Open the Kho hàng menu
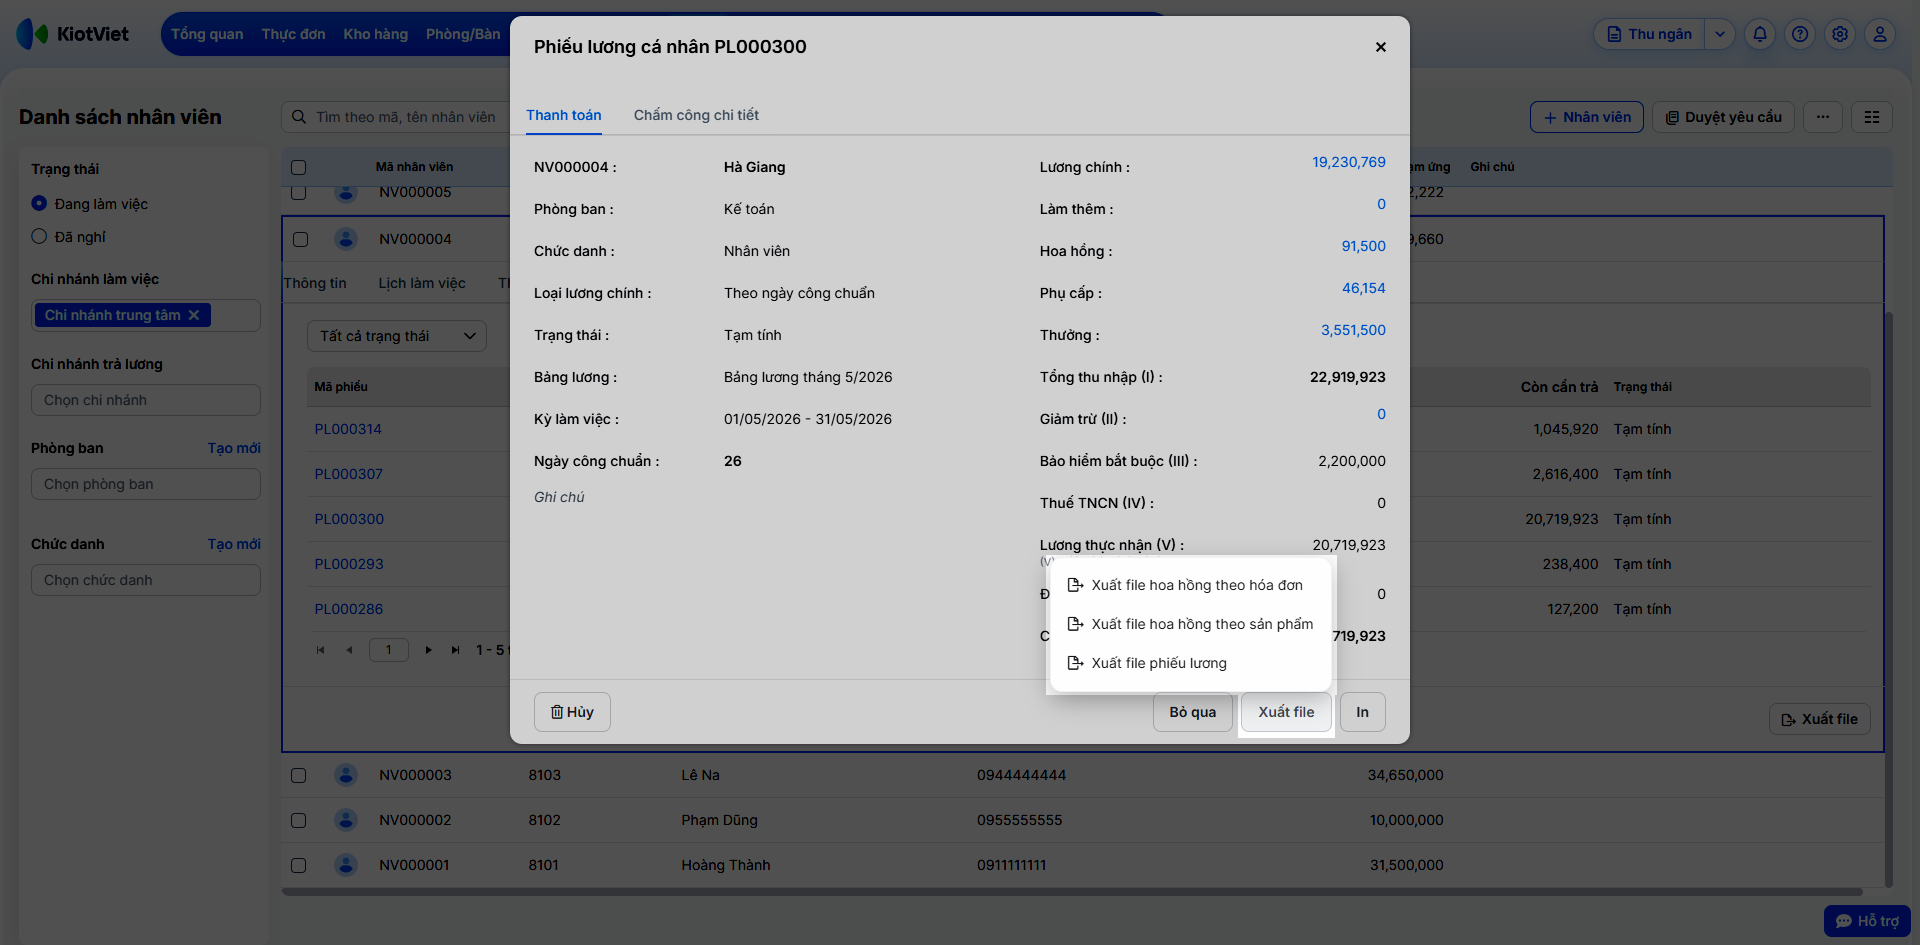1920x945 pixels. tap(376, 34)
